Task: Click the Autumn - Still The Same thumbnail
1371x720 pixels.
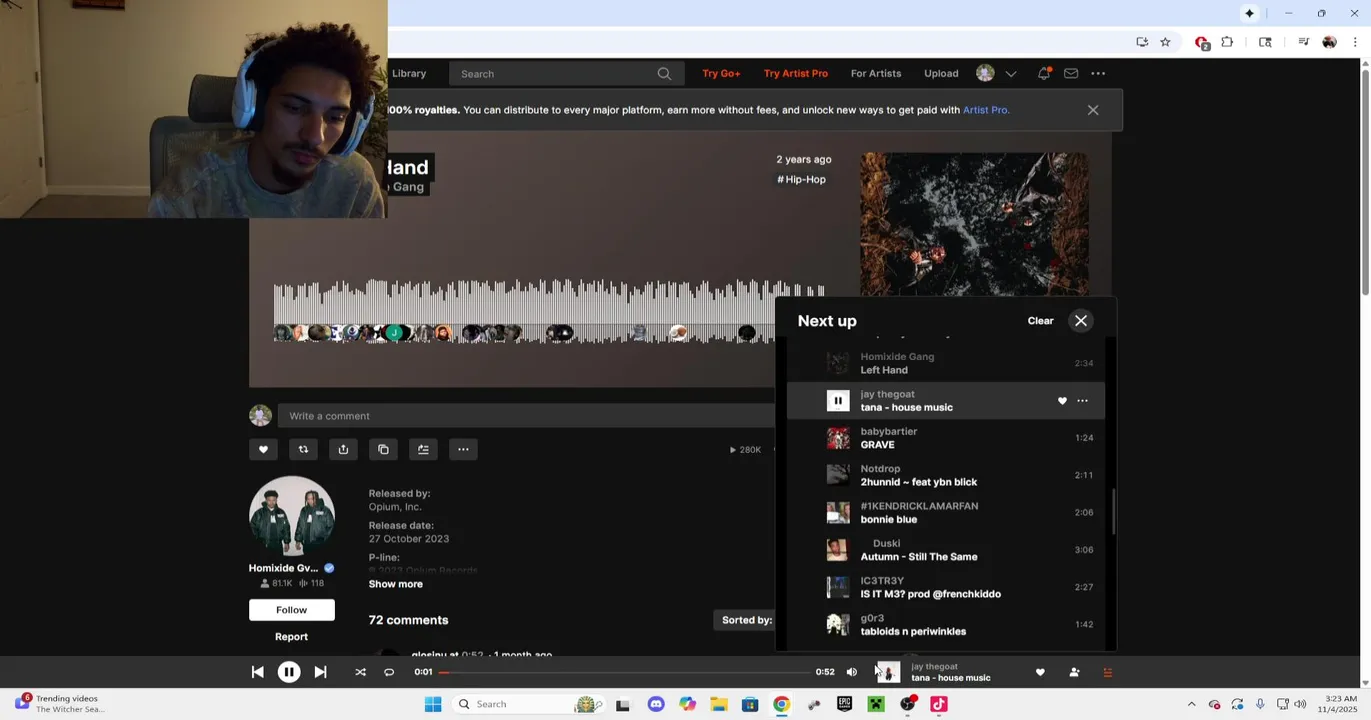Action: tap(838, 550)
